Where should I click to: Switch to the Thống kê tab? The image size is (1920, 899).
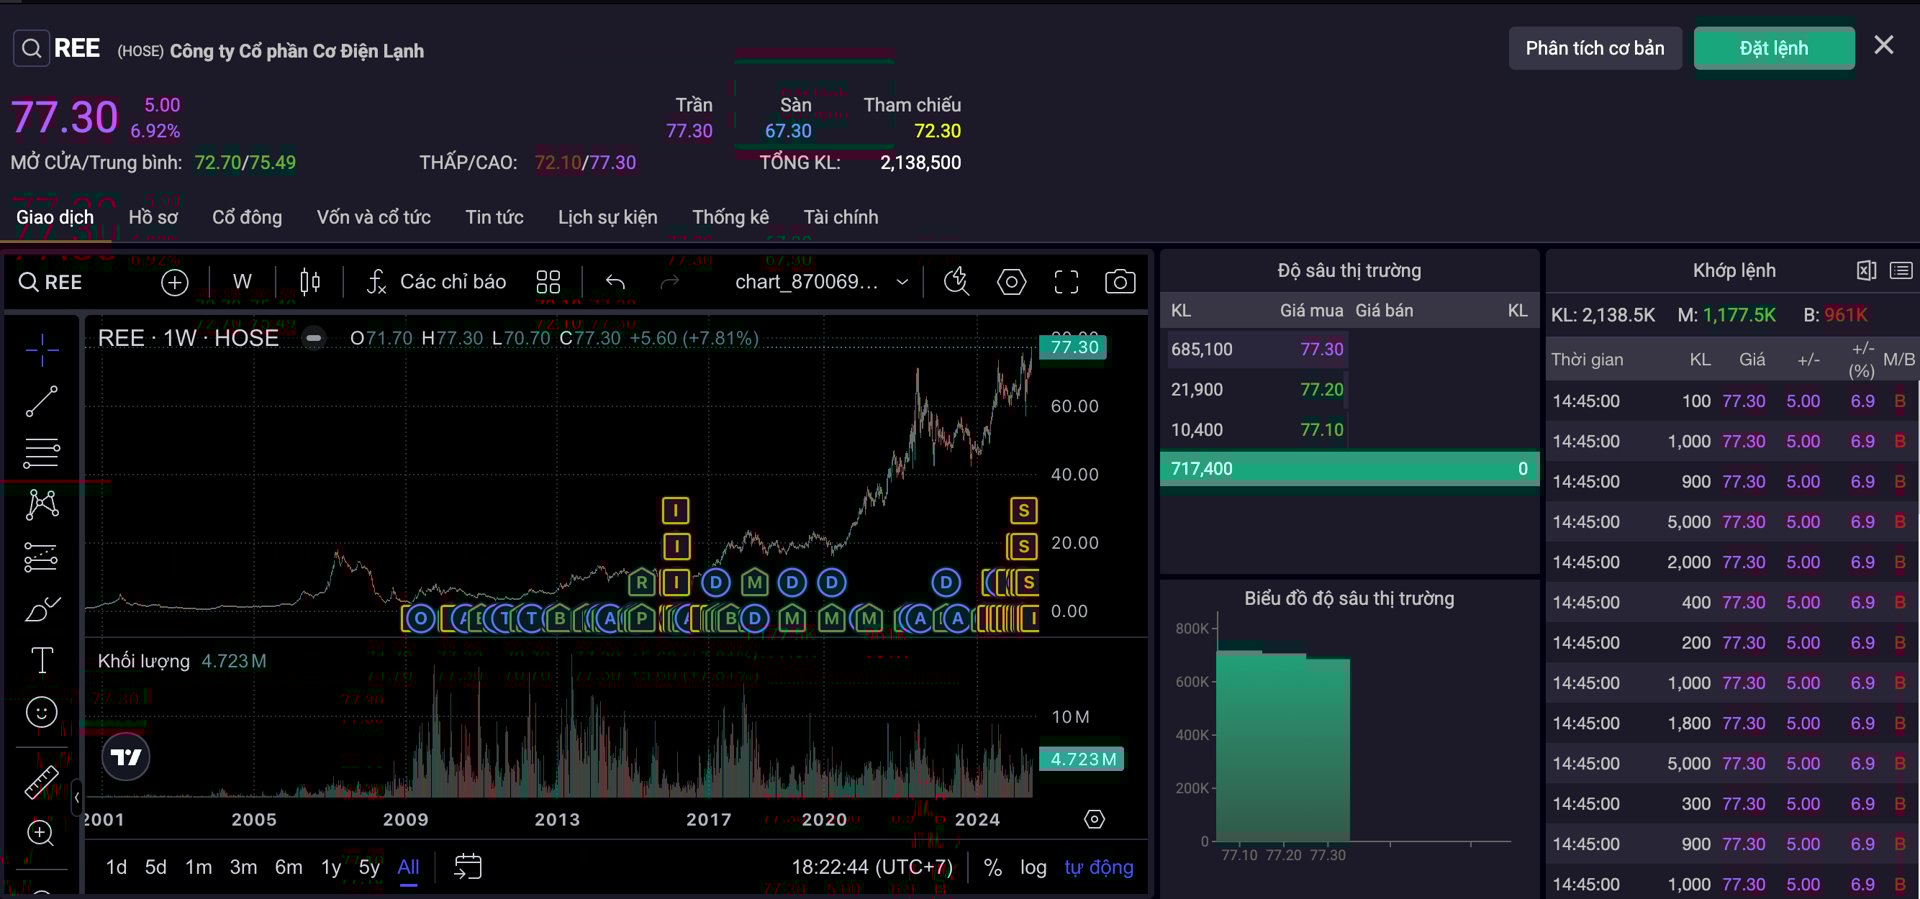pos(731,217)
